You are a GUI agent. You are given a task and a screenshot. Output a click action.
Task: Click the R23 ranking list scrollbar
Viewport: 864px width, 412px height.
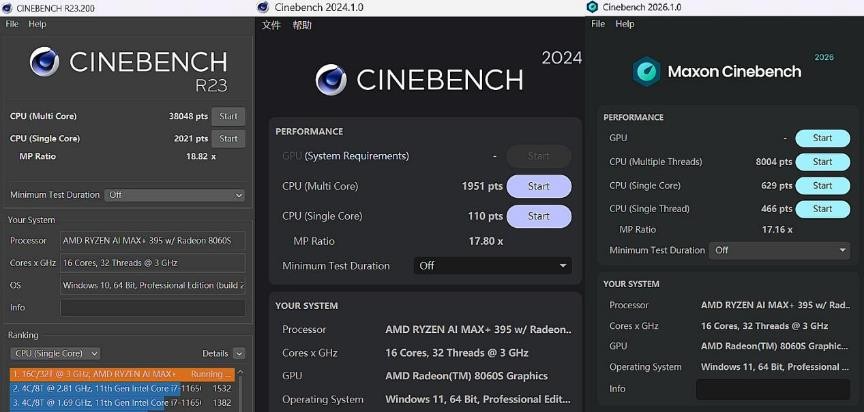241,389
